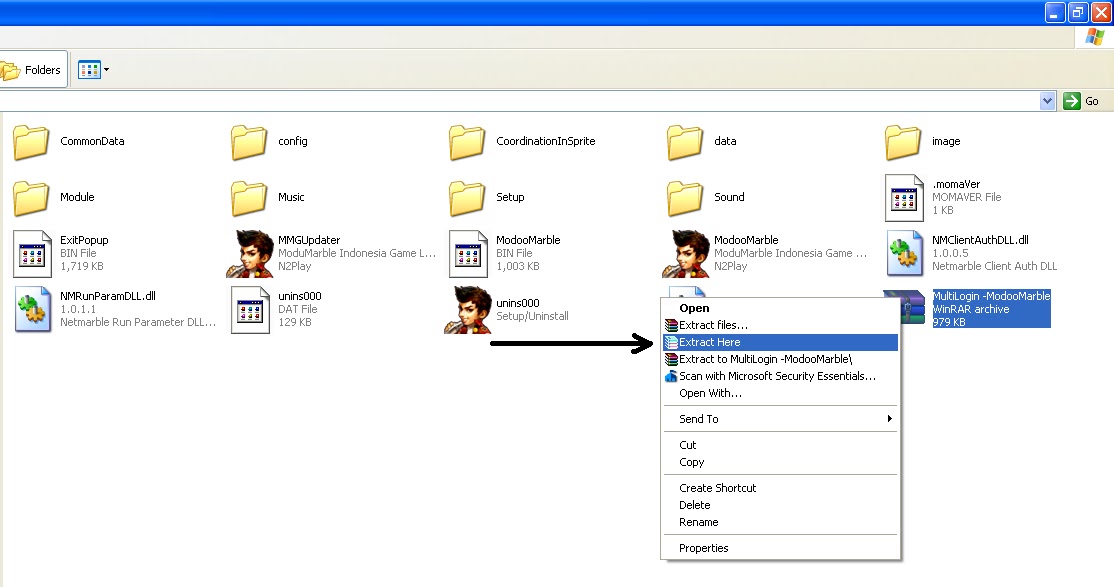Choose Properties in the context menu

point(780,549)
